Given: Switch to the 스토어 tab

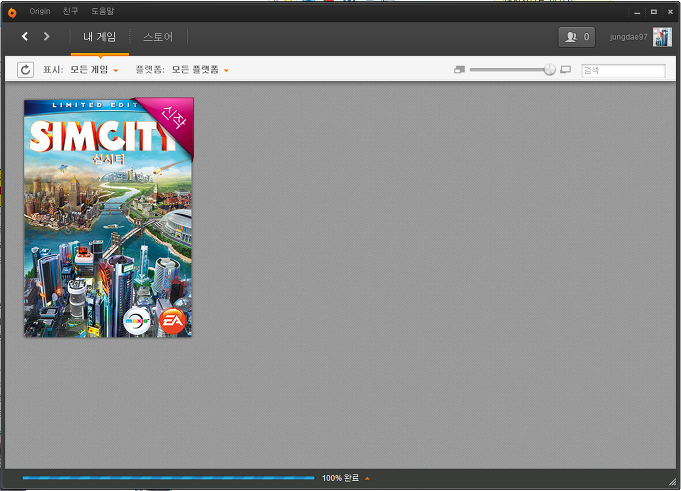Looking at the screenshot, I should pos(158,37).
